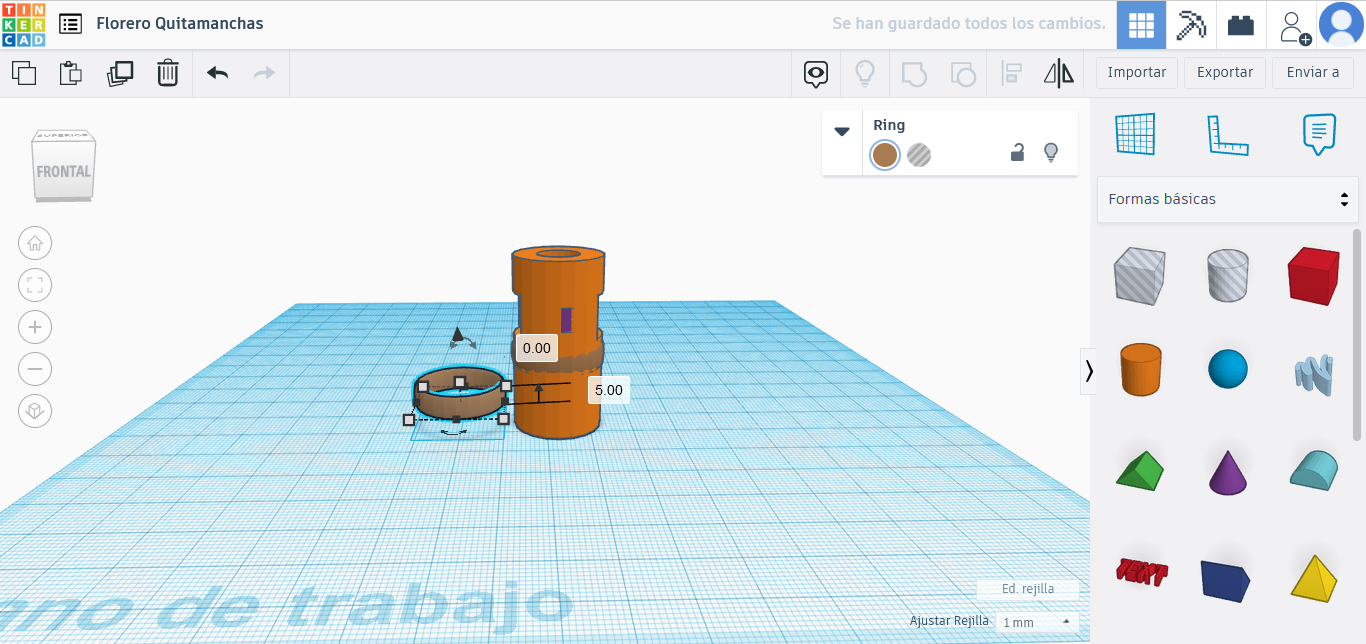
Task: Select the yellow Pyramid shape
Action: [1313, 577]
